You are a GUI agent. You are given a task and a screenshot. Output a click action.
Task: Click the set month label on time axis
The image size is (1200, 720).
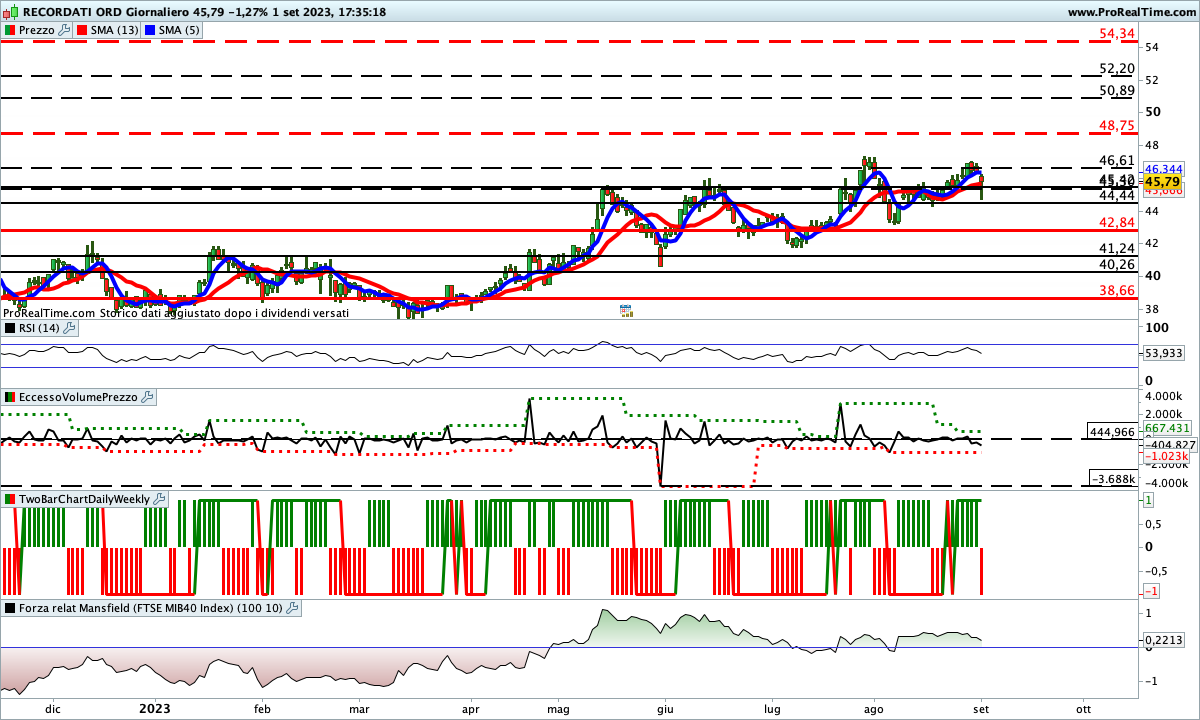[x=983, y=708]
